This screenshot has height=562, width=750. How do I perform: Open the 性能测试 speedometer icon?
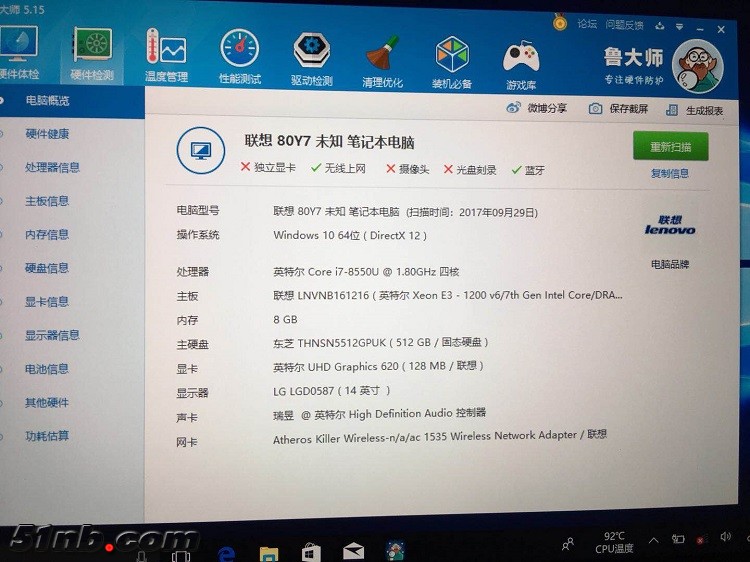(x=240, y=50)
